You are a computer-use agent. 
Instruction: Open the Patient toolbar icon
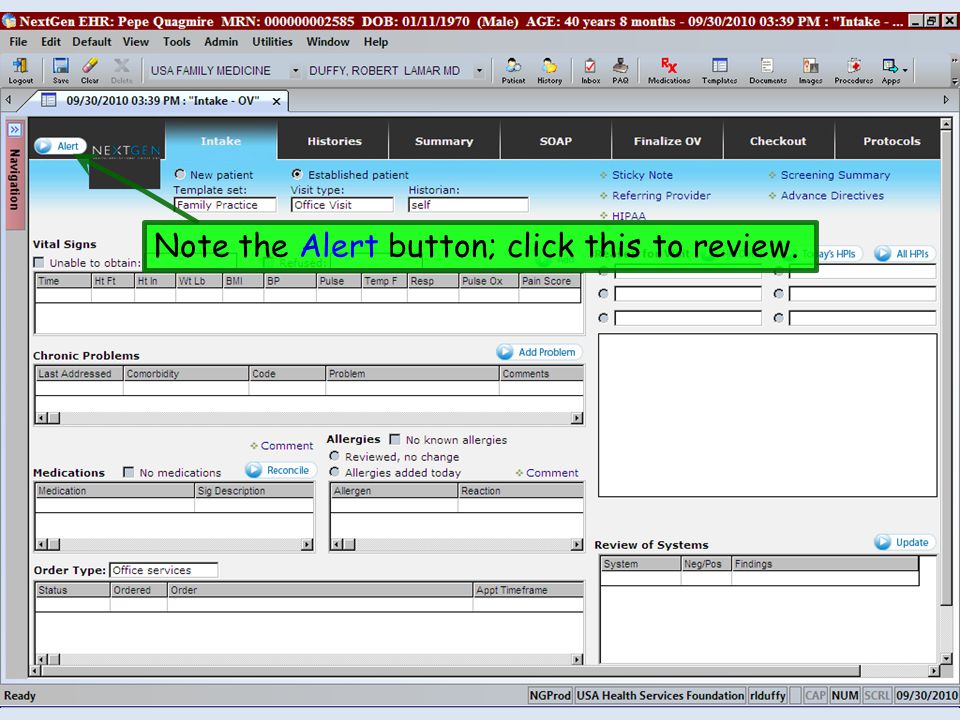[x=513, y=70]
